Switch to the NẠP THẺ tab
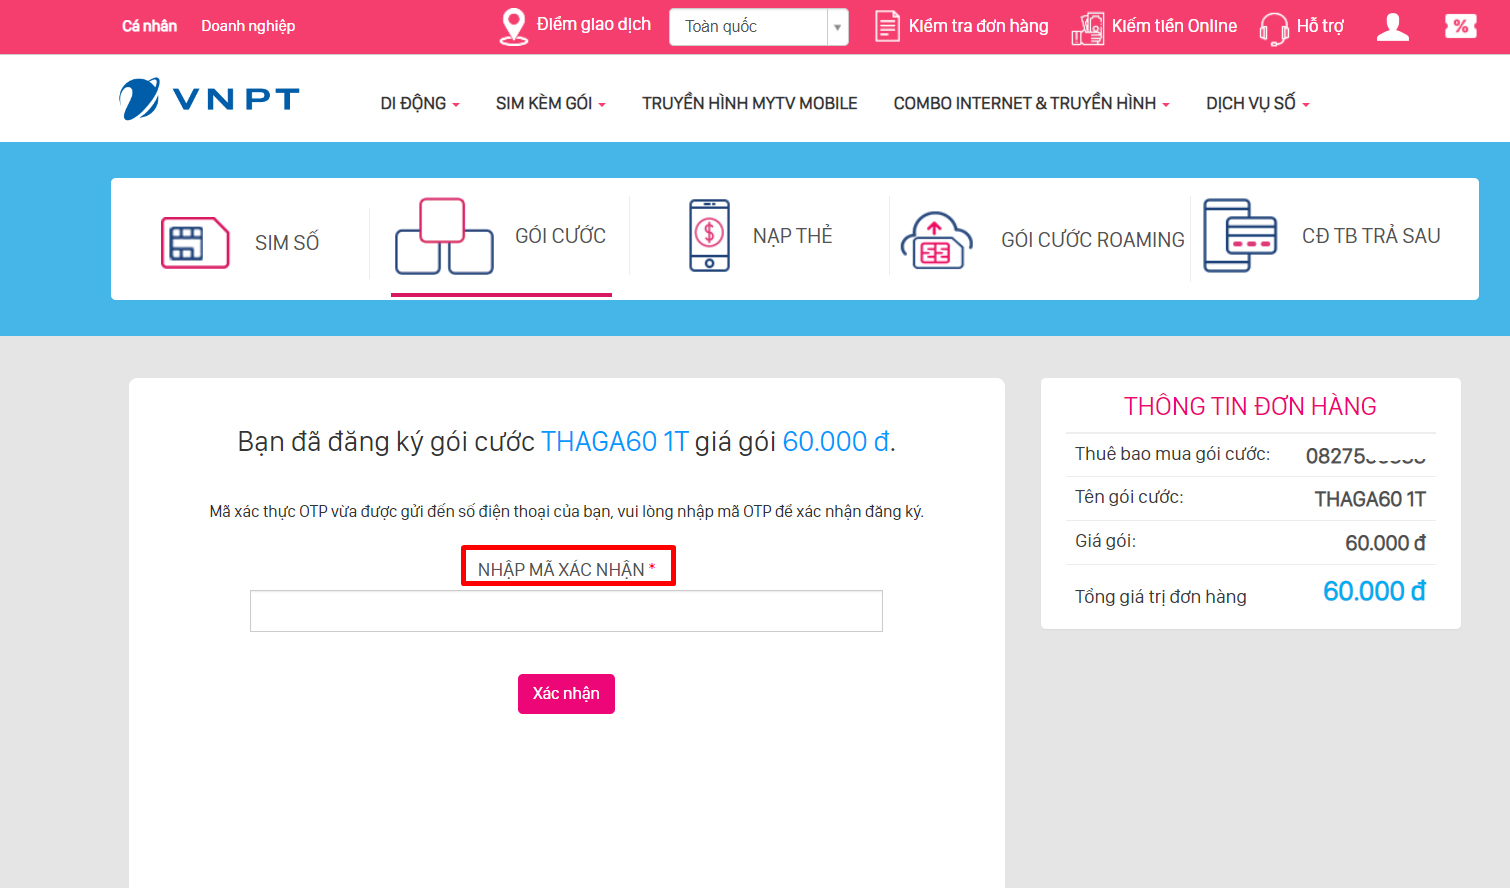The image size is (1510, 888). pos(792,236)
